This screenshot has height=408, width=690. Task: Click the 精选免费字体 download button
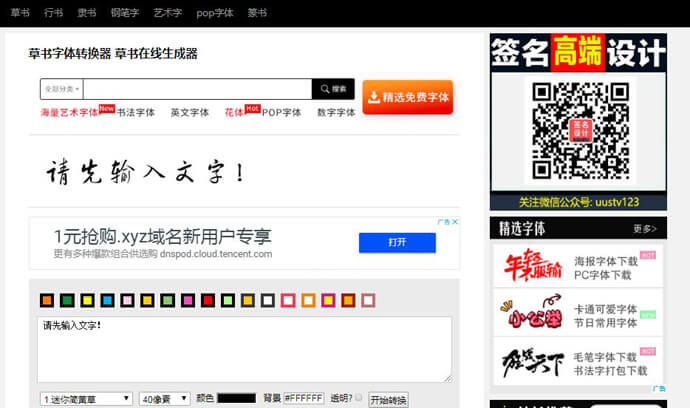(x=407, y=97)
